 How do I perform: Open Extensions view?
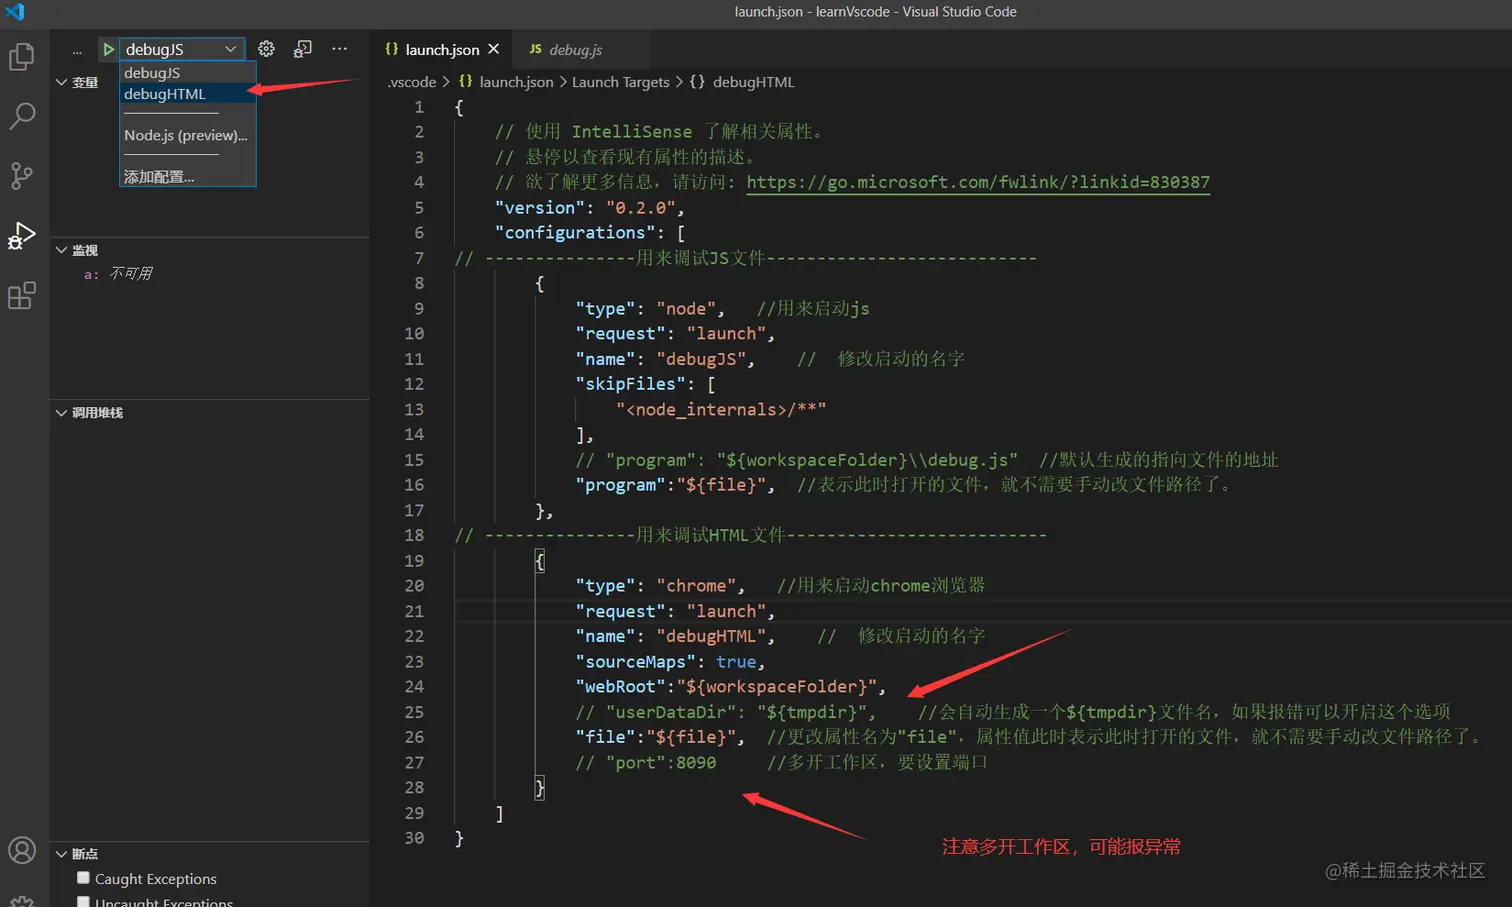click(22, 296)
